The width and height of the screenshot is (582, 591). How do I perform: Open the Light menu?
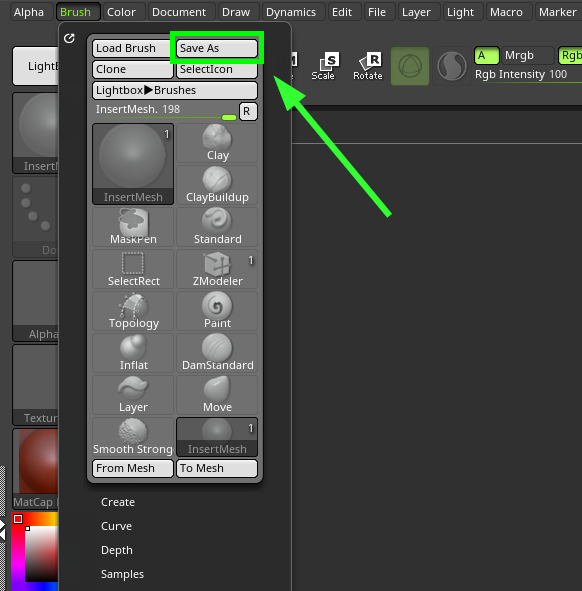(x=463, y=12)
